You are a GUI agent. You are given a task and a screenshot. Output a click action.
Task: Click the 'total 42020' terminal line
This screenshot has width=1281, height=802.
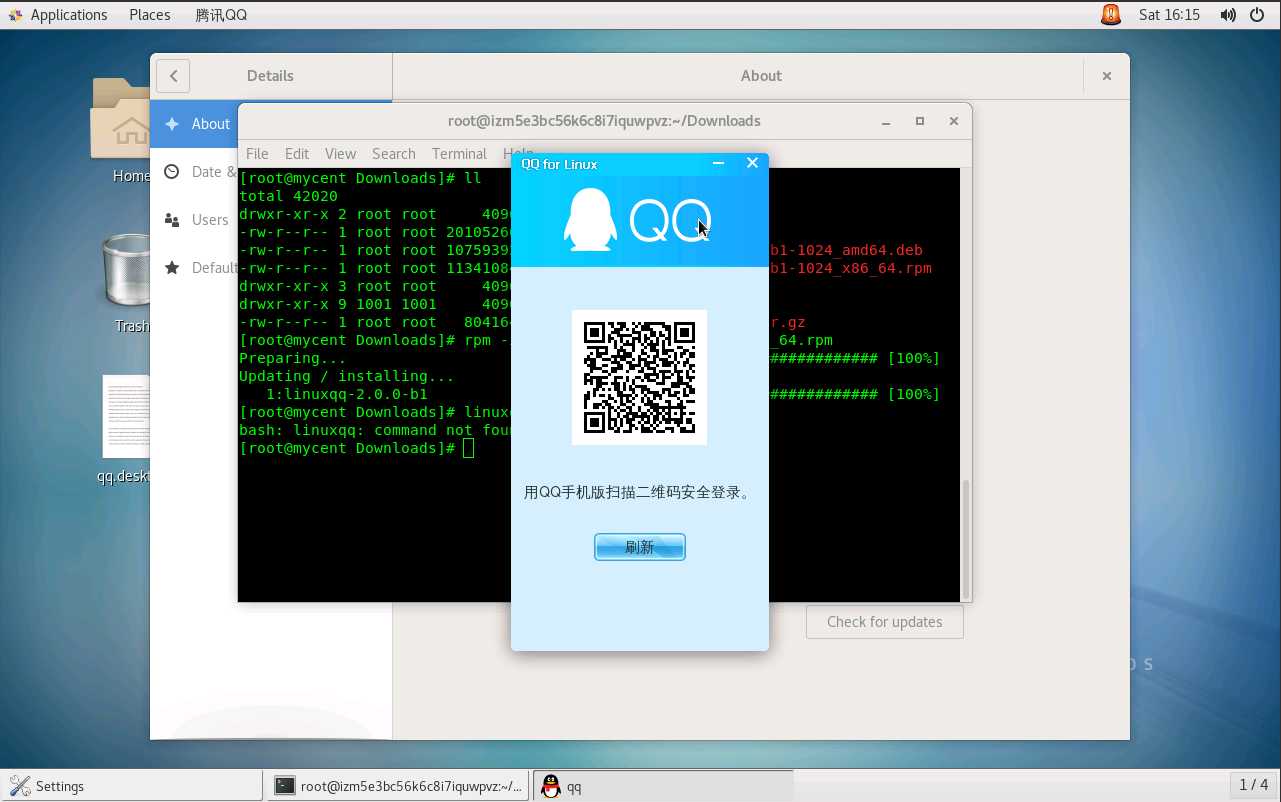click(x=288, y=196)
